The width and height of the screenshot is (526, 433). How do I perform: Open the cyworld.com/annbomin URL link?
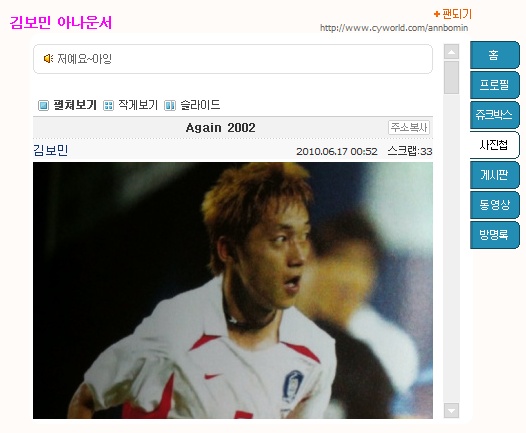[394, 28]
